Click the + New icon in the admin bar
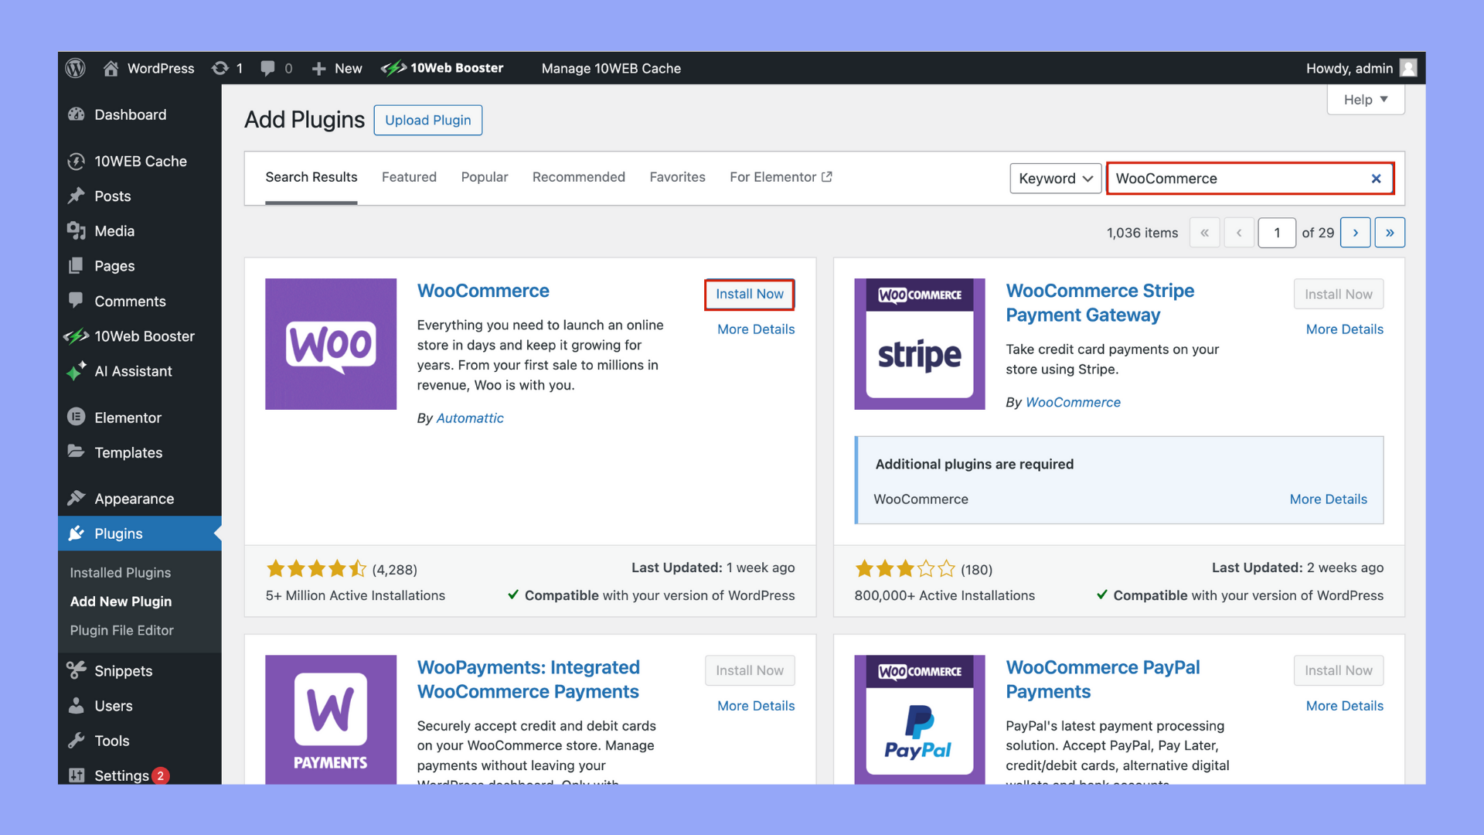This screenshot has height=835, width=1484. click(x=336, y=68)
